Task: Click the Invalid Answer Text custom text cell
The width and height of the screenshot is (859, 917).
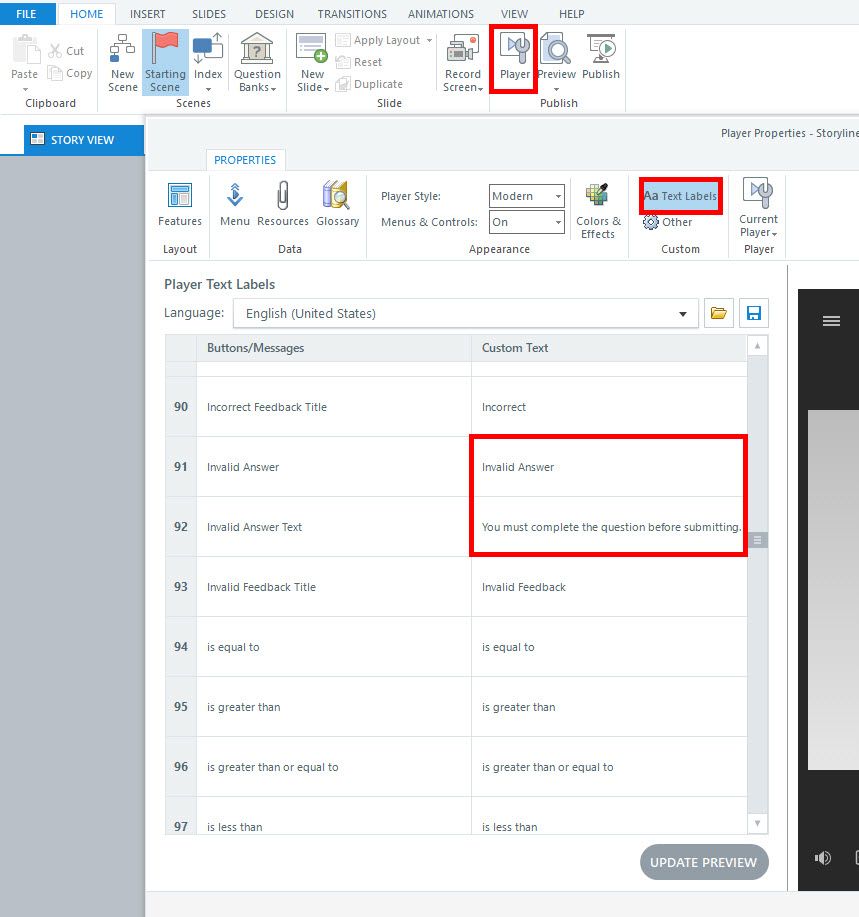Action: point(609,527)
